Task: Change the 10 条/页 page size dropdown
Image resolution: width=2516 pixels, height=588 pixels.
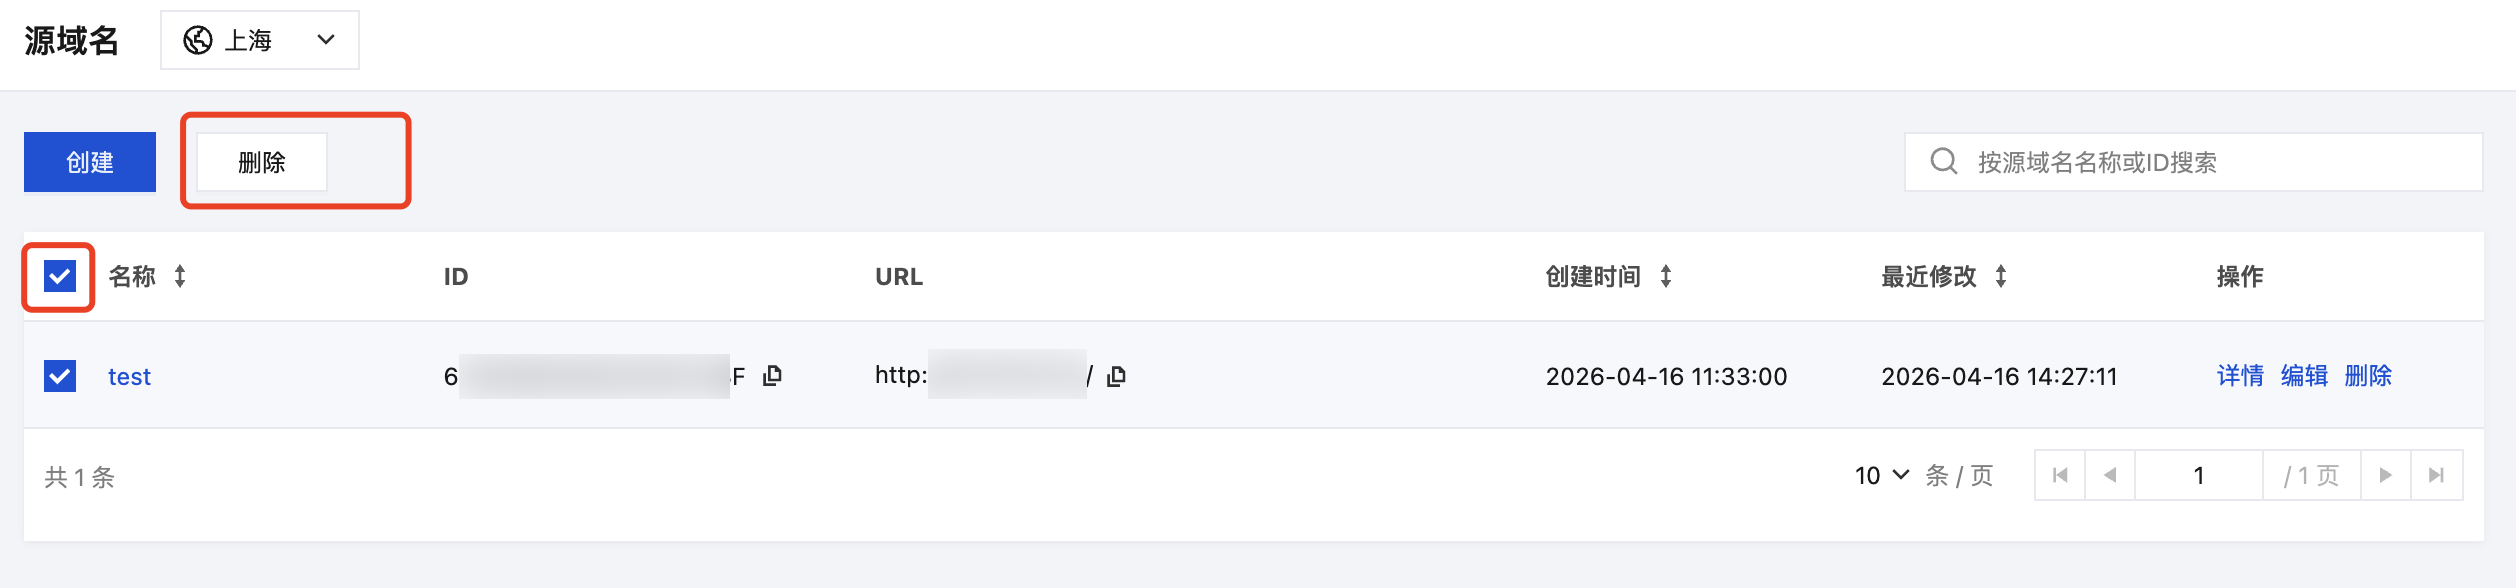Action: (1883, 475)
